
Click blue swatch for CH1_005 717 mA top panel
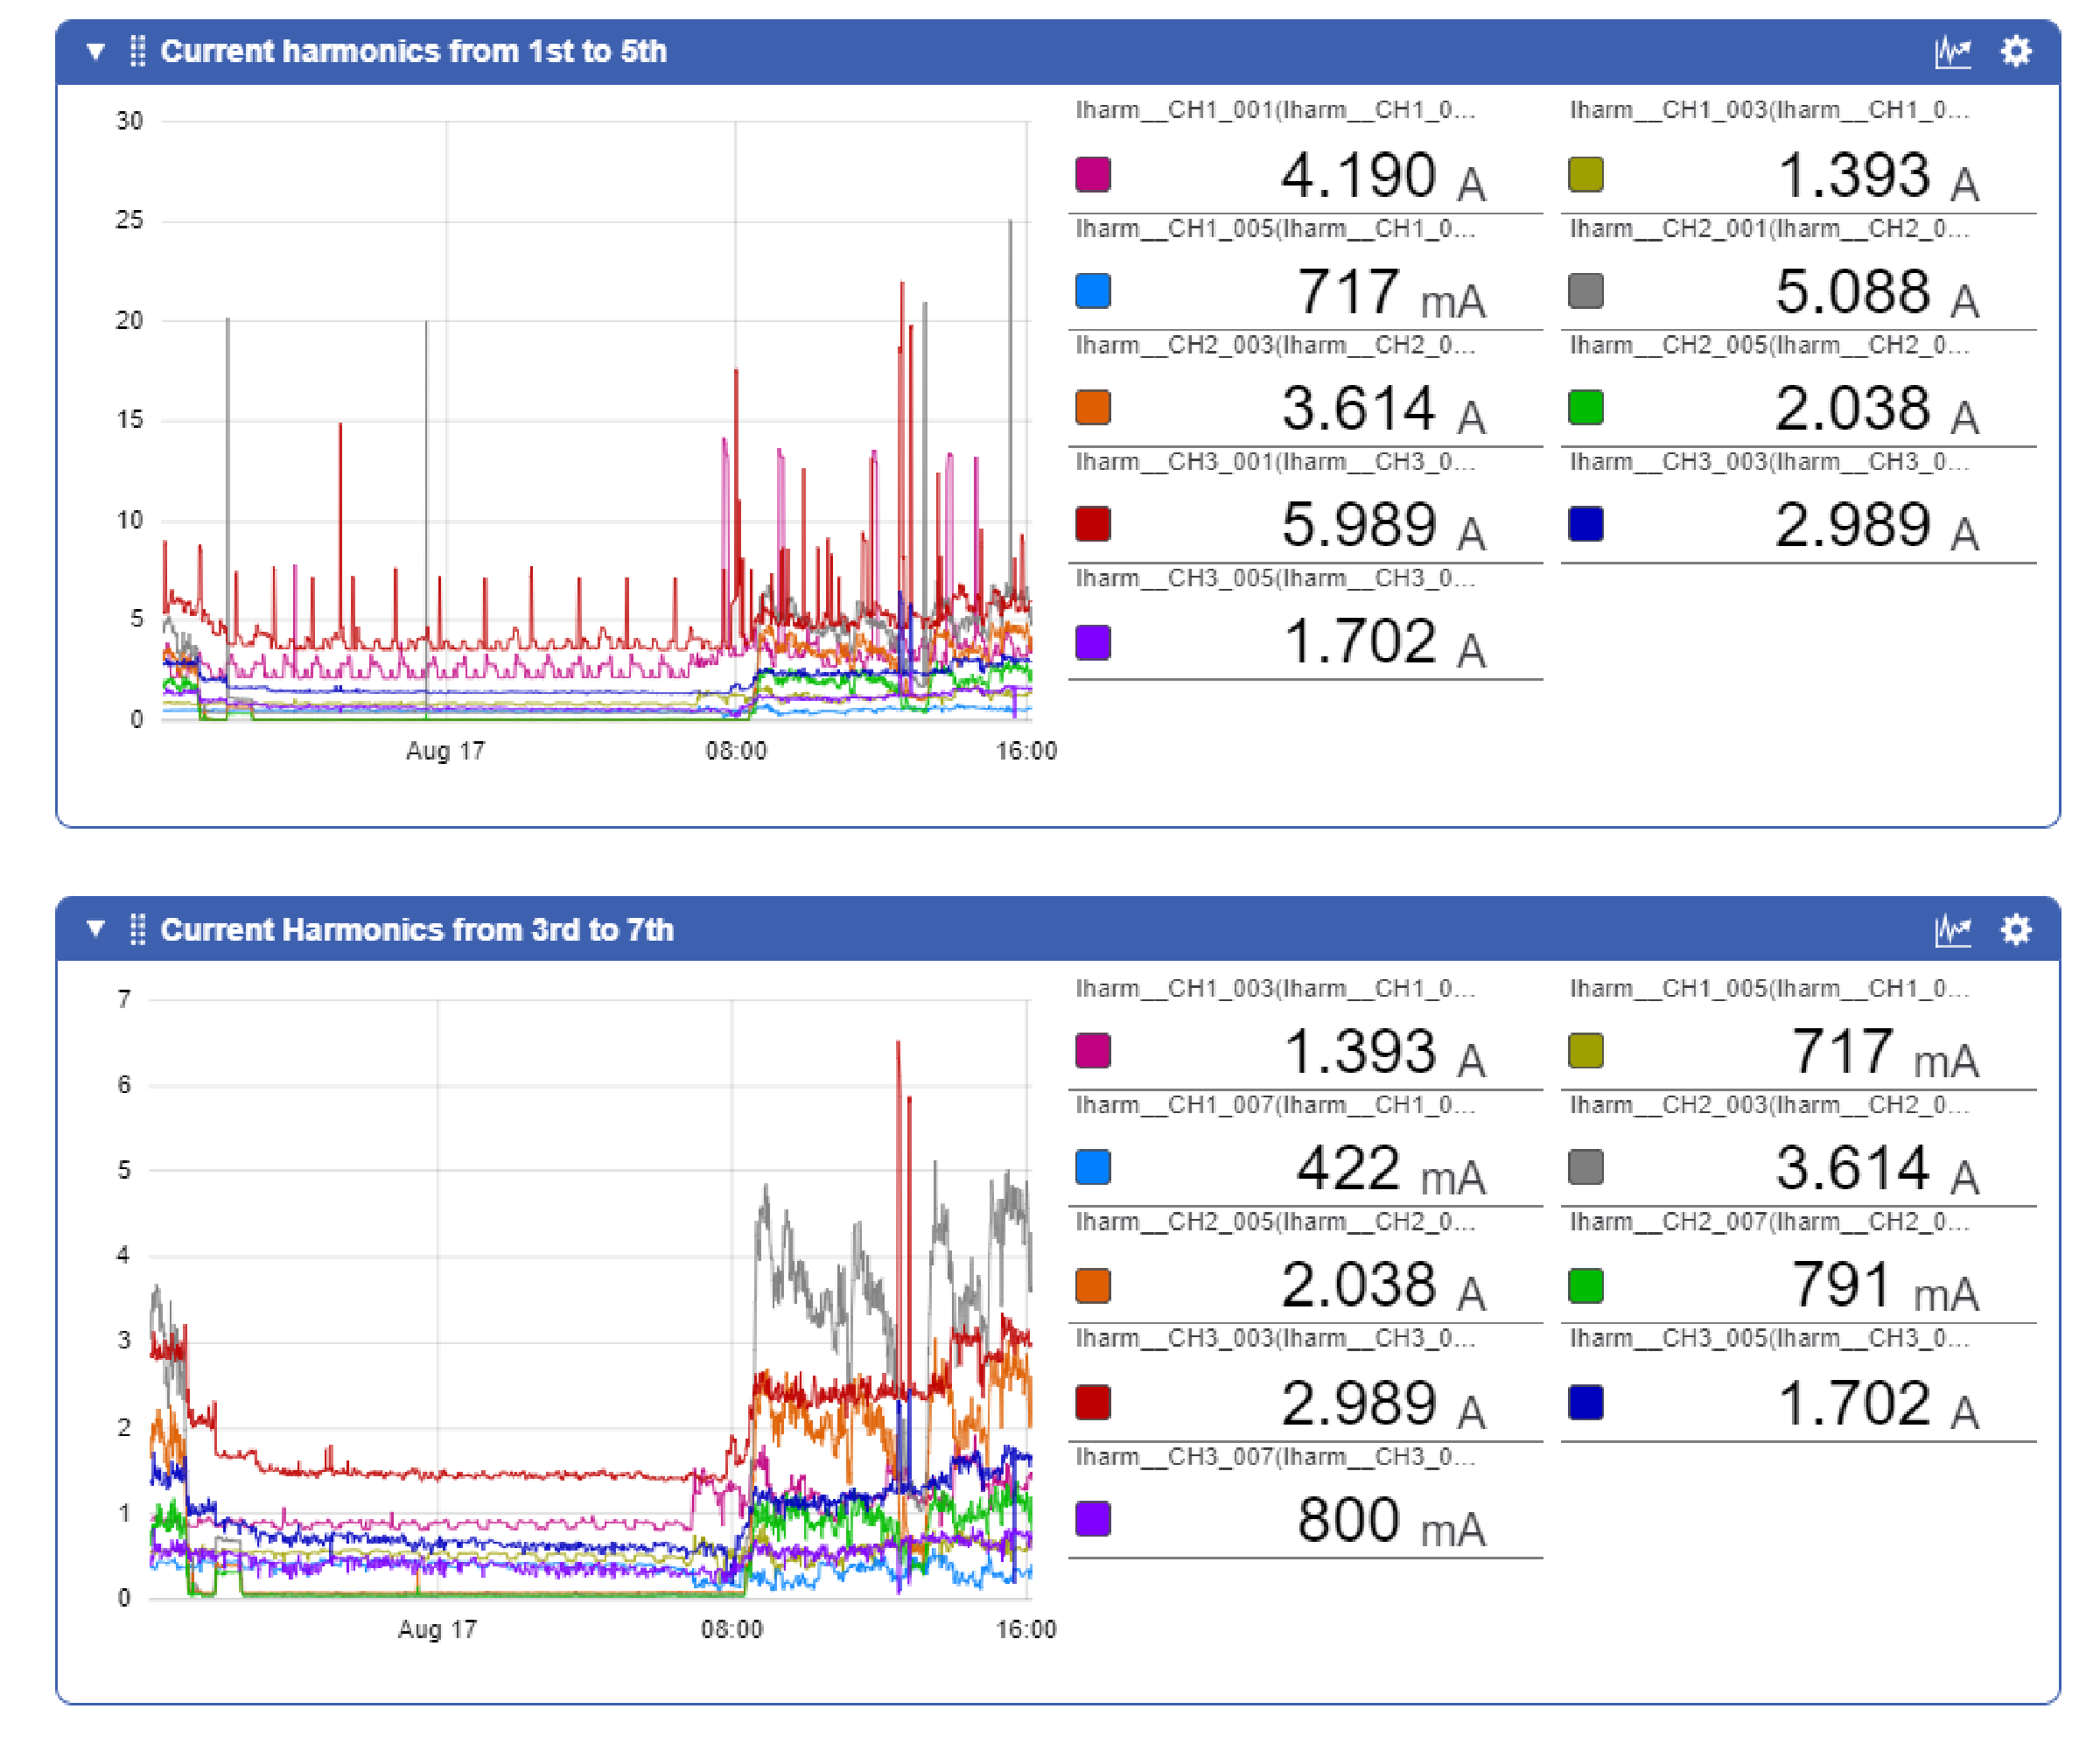pos(1093,291)
